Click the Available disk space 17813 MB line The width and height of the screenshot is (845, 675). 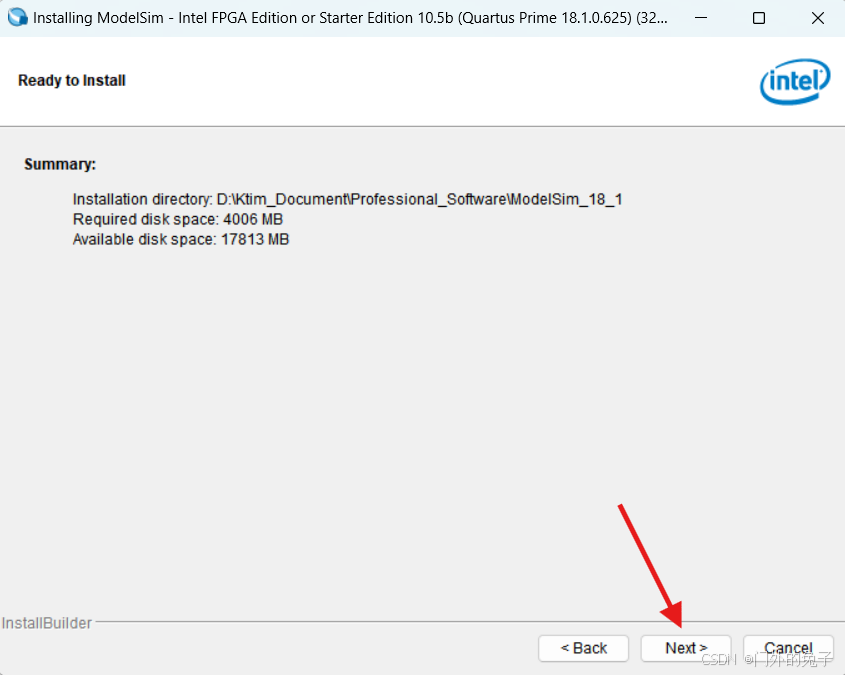point(181,239)
